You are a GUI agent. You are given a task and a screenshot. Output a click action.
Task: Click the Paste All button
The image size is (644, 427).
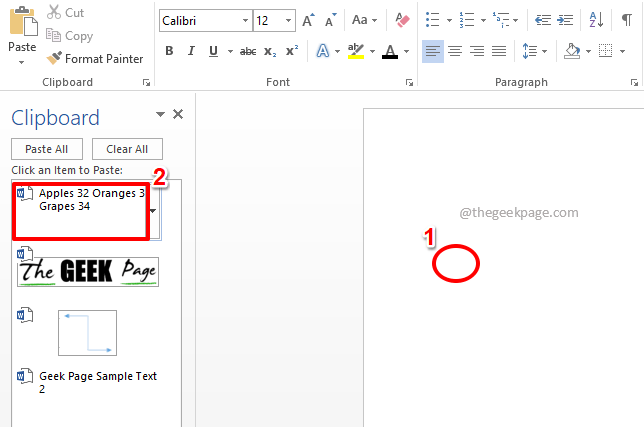[x=46, y=149]
